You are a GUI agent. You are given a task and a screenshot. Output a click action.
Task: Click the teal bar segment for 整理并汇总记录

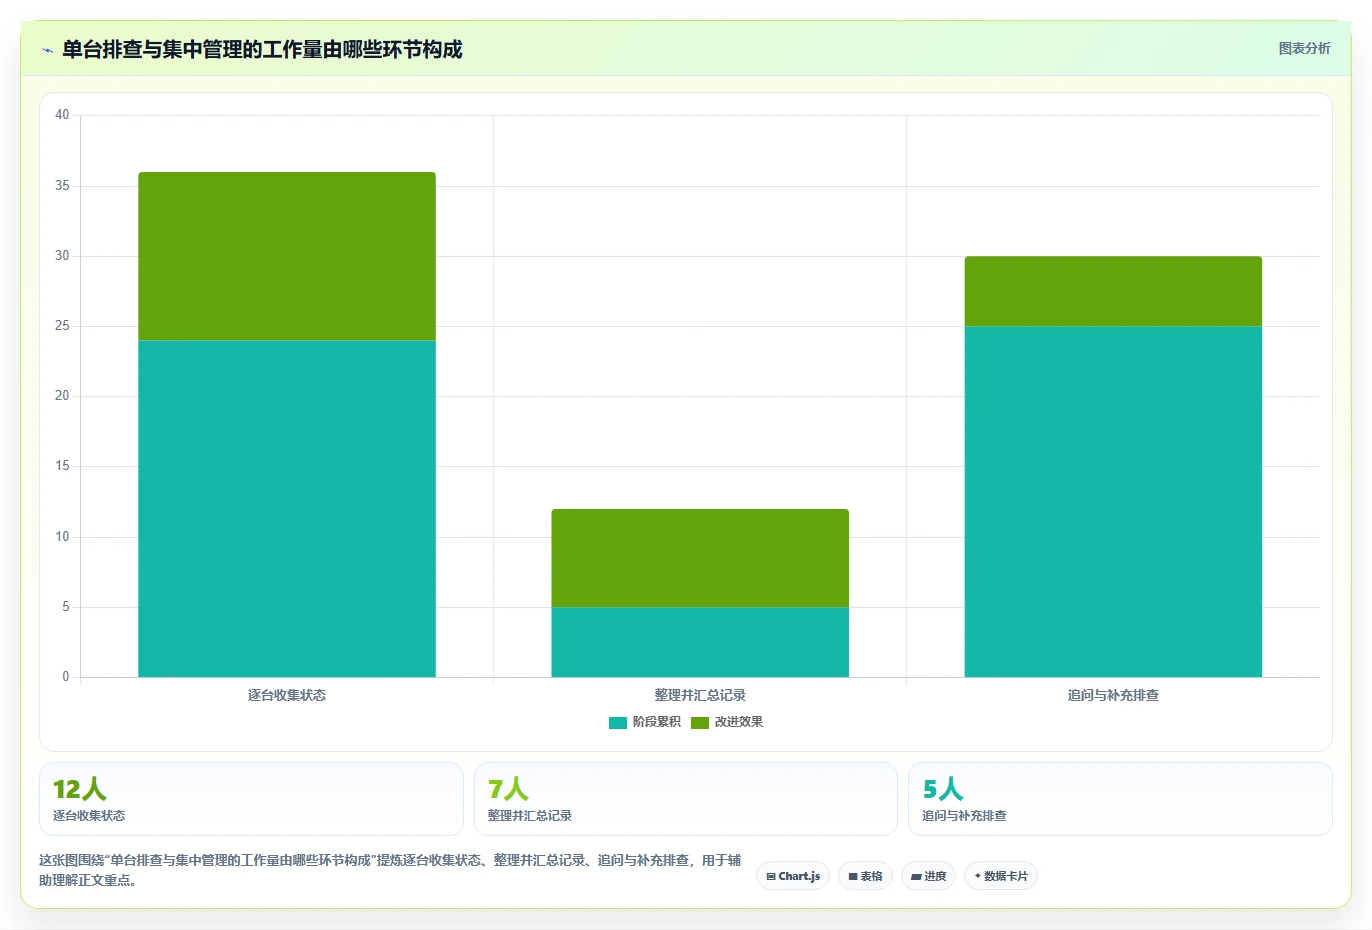[700, 642]
